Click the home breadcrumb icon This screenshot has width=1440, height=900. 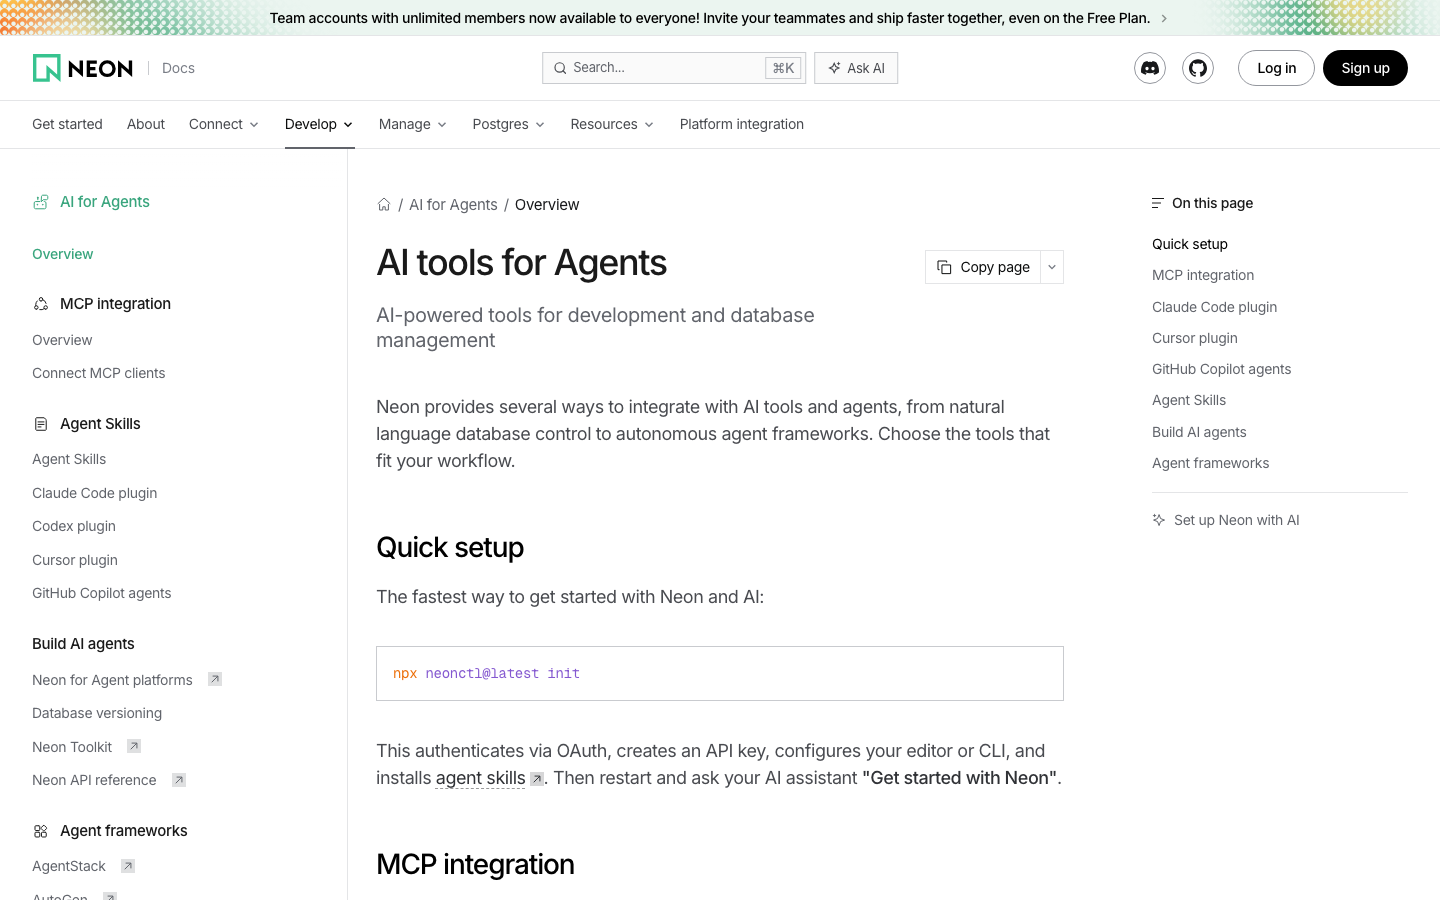tap(384, 205)
